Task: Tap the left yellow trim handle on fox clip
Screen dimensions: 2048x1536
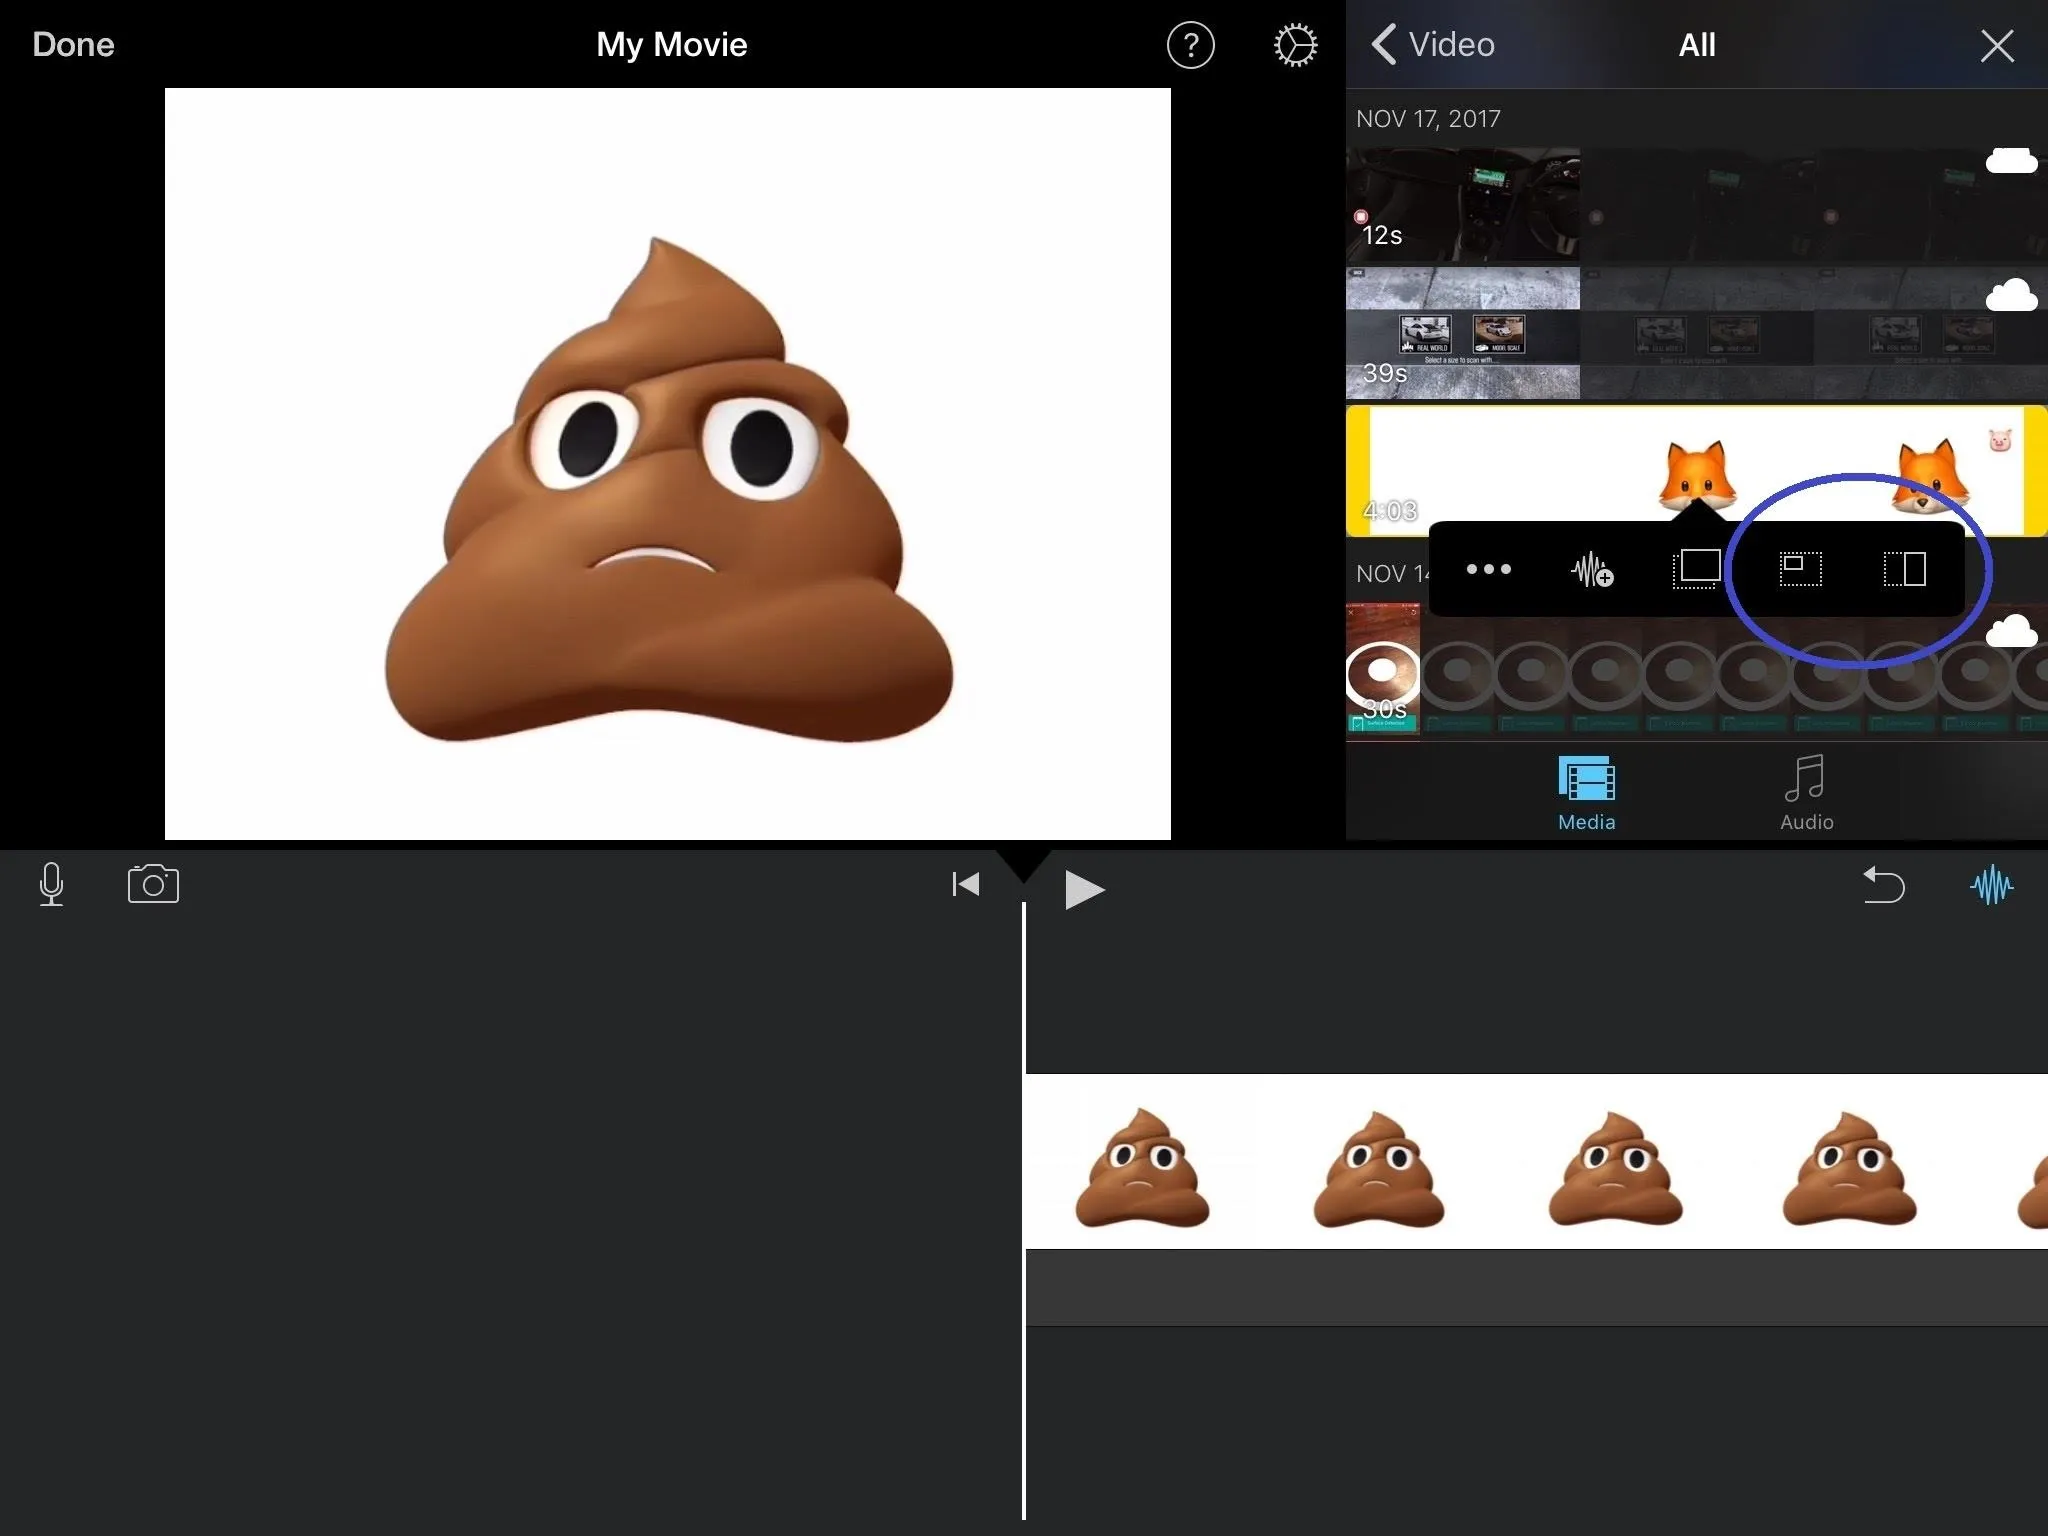Action: (x=1357, y=470)
